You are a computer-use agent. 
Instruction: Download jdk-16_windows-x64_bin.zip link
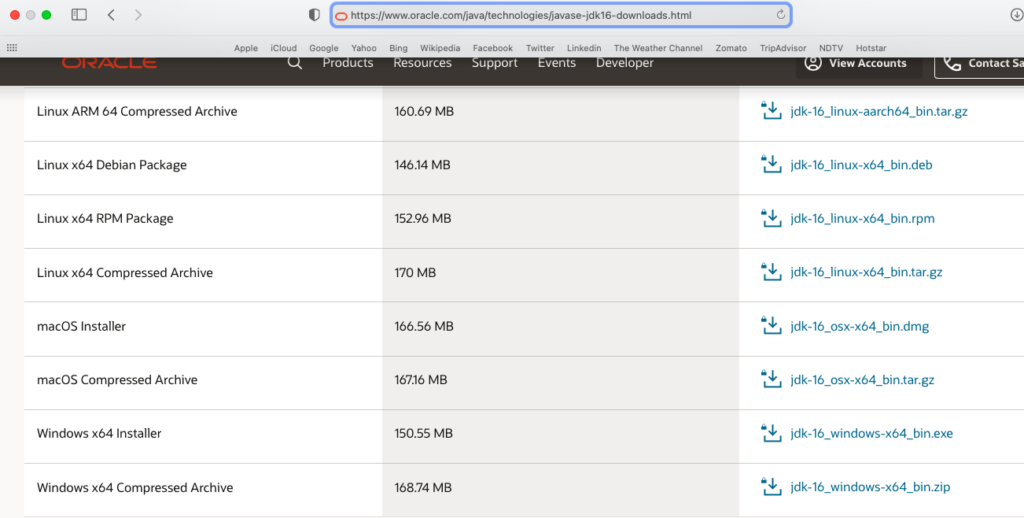pos(870,487)
